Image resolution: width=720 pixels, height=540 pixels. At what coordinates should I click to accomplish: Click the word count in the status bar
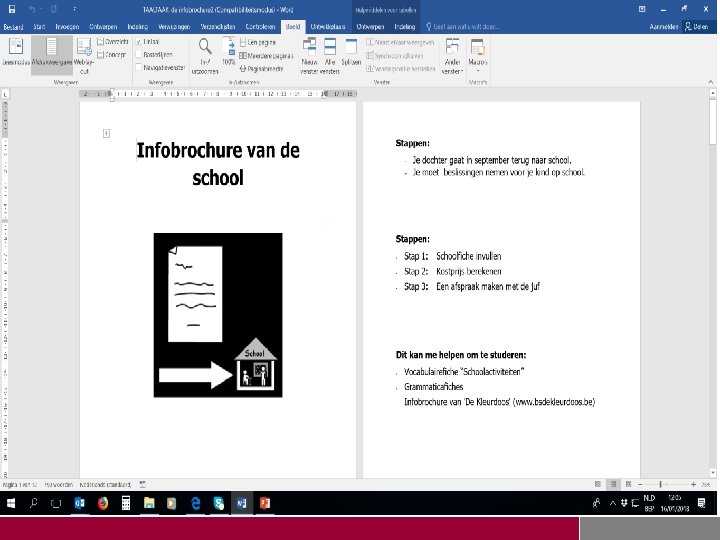point(58,484)
